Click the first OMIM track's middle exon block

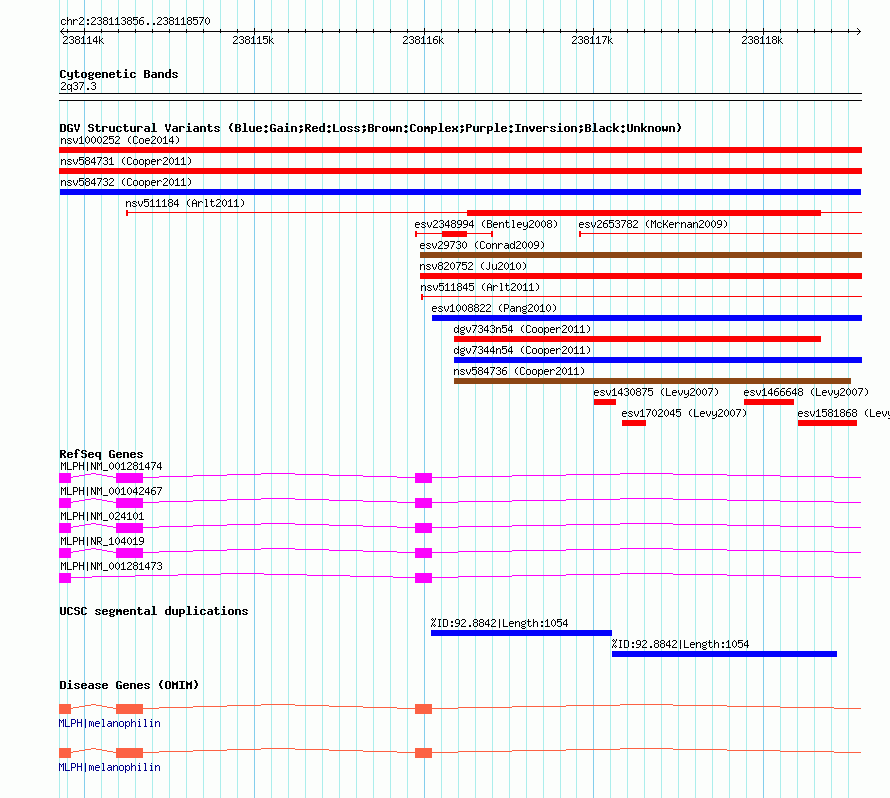[x=423, y=709]
